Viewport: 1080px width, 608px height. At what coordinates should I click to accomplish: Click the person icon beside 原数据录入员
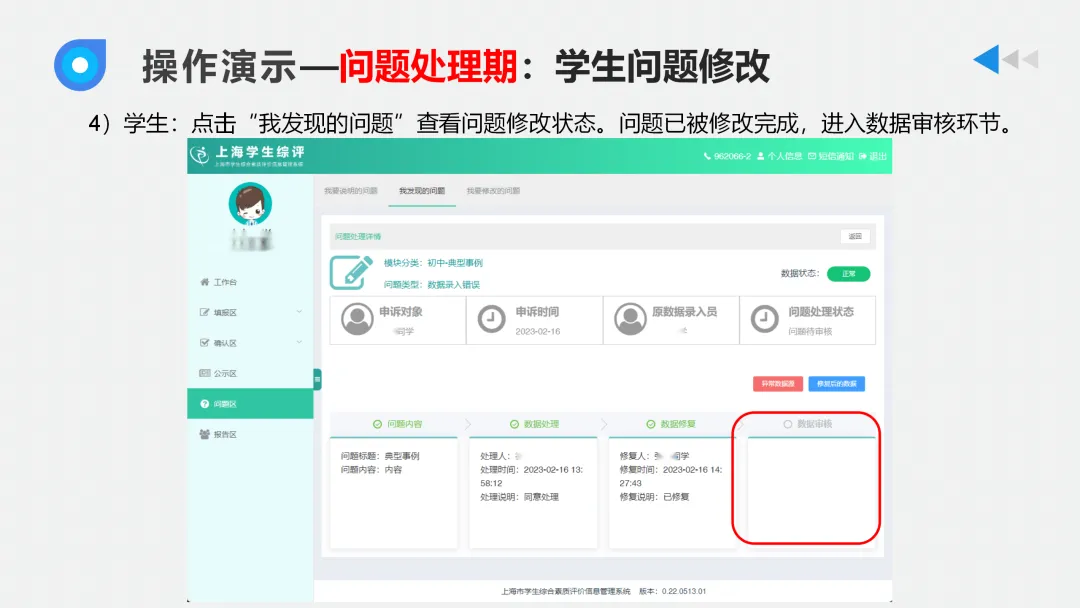point(628,319)
